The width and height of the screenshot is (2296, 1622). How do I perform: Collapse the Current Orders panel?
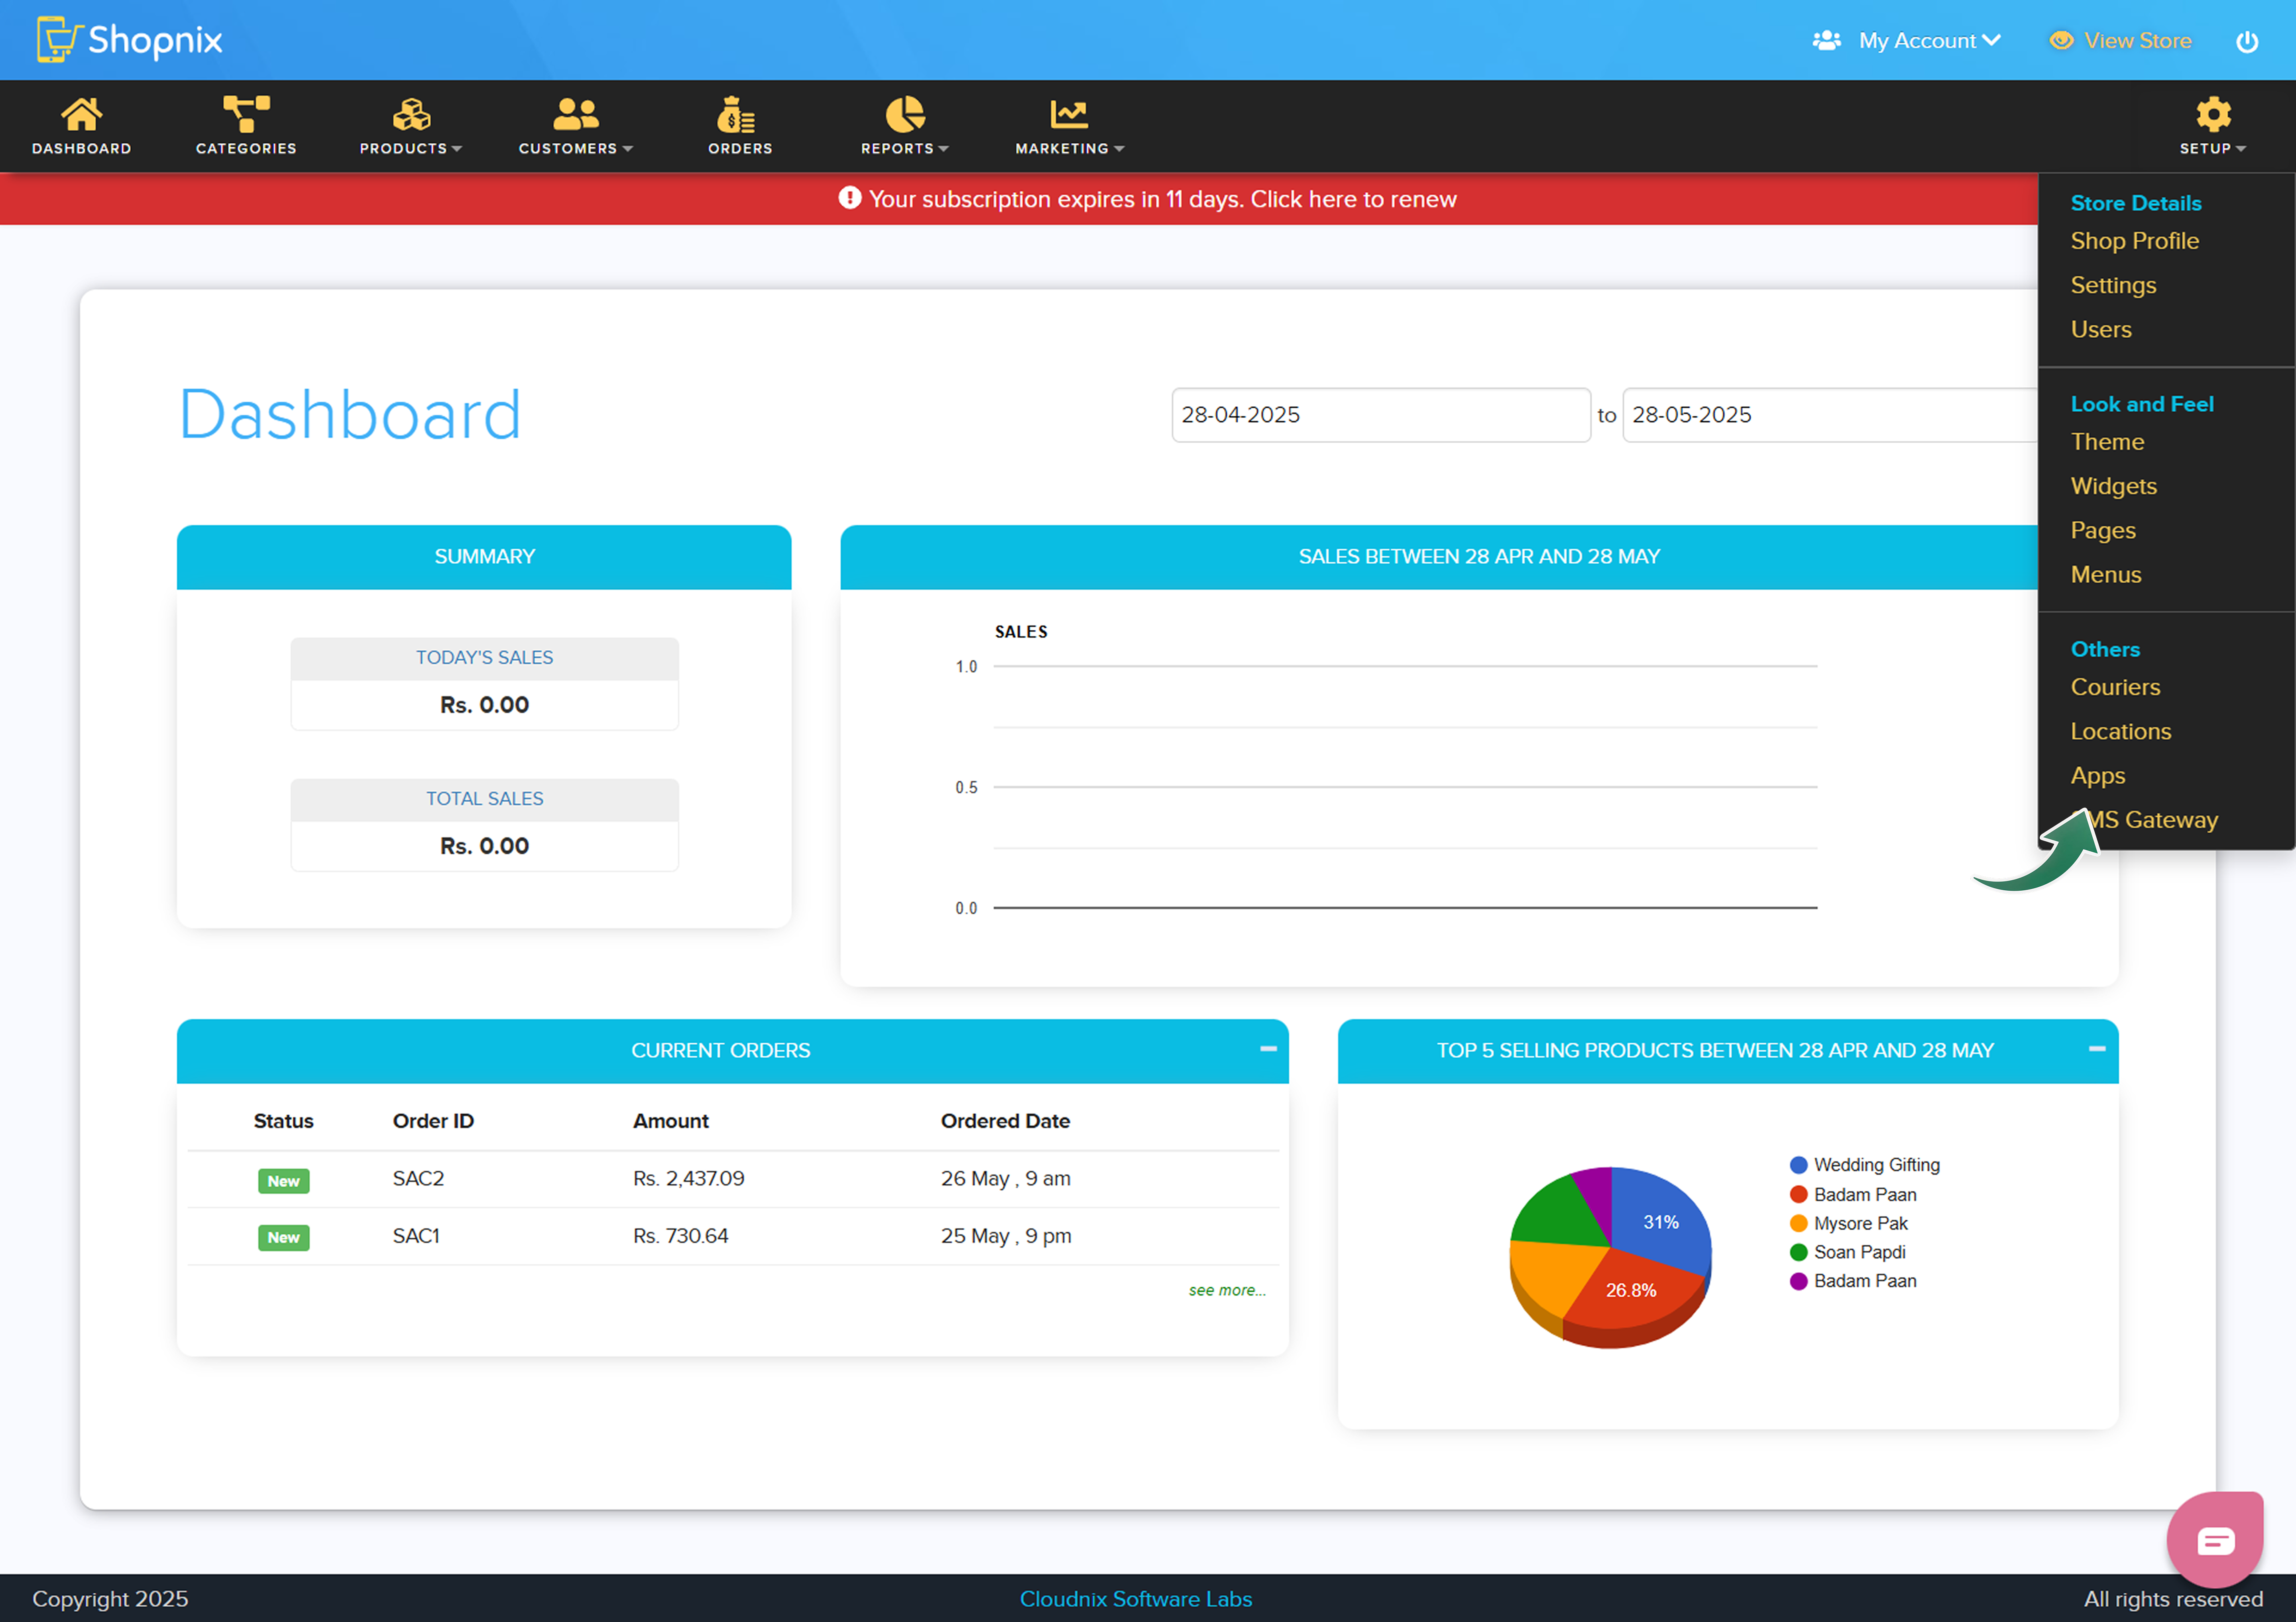click(1268, 1049)
